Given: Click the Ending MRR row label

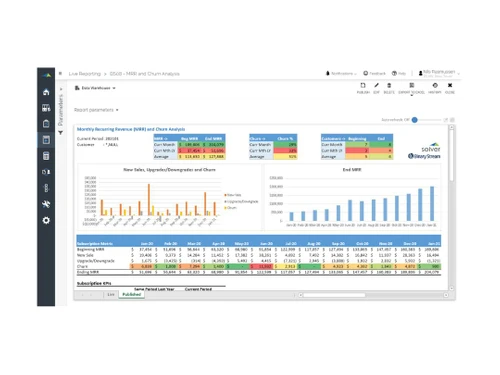Looking at the screenshot, I should [x=88, y=272].
